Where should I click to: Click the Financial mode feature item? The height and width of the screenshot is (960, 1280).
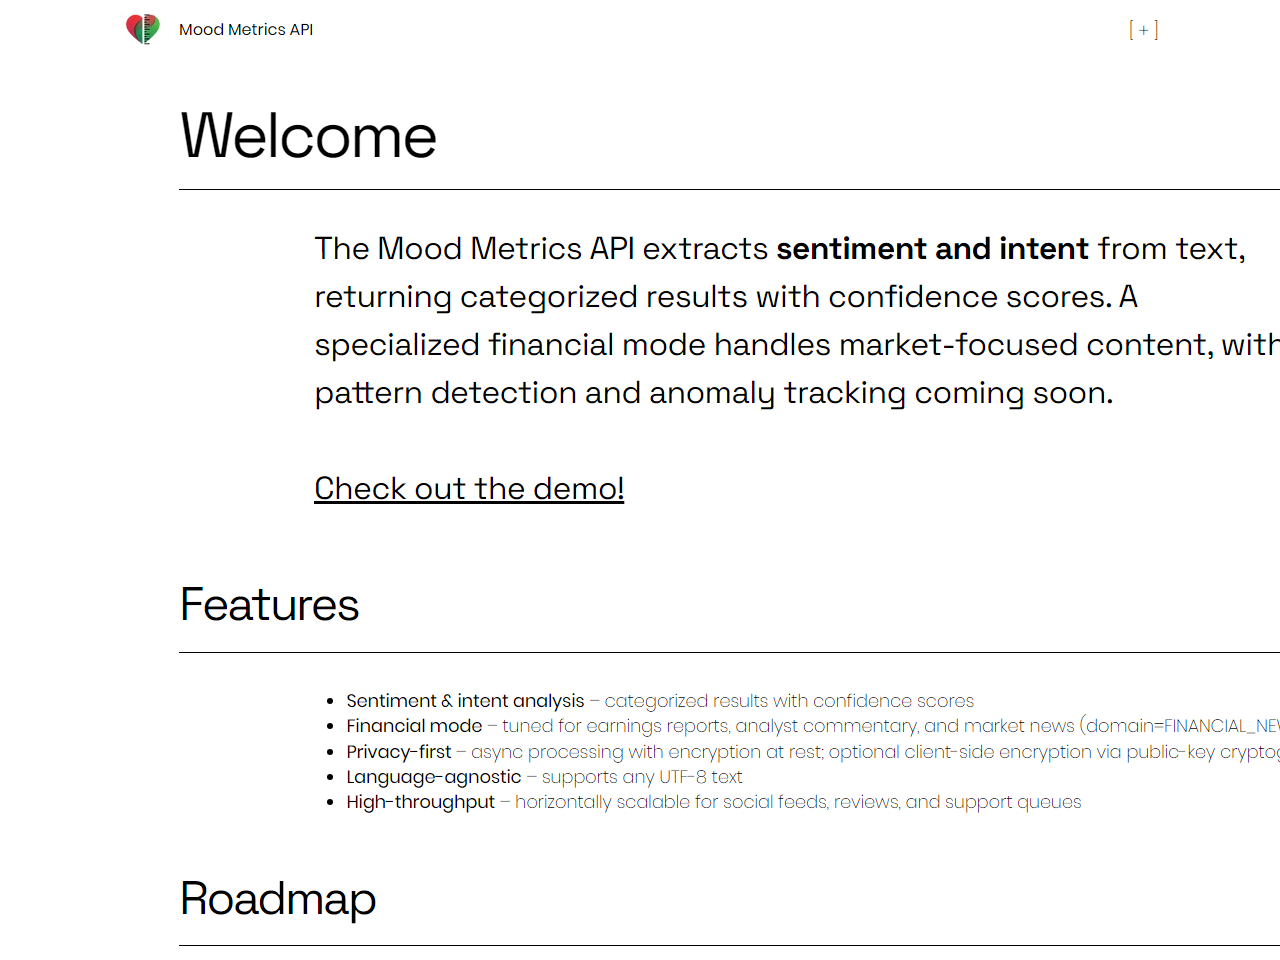414,726
